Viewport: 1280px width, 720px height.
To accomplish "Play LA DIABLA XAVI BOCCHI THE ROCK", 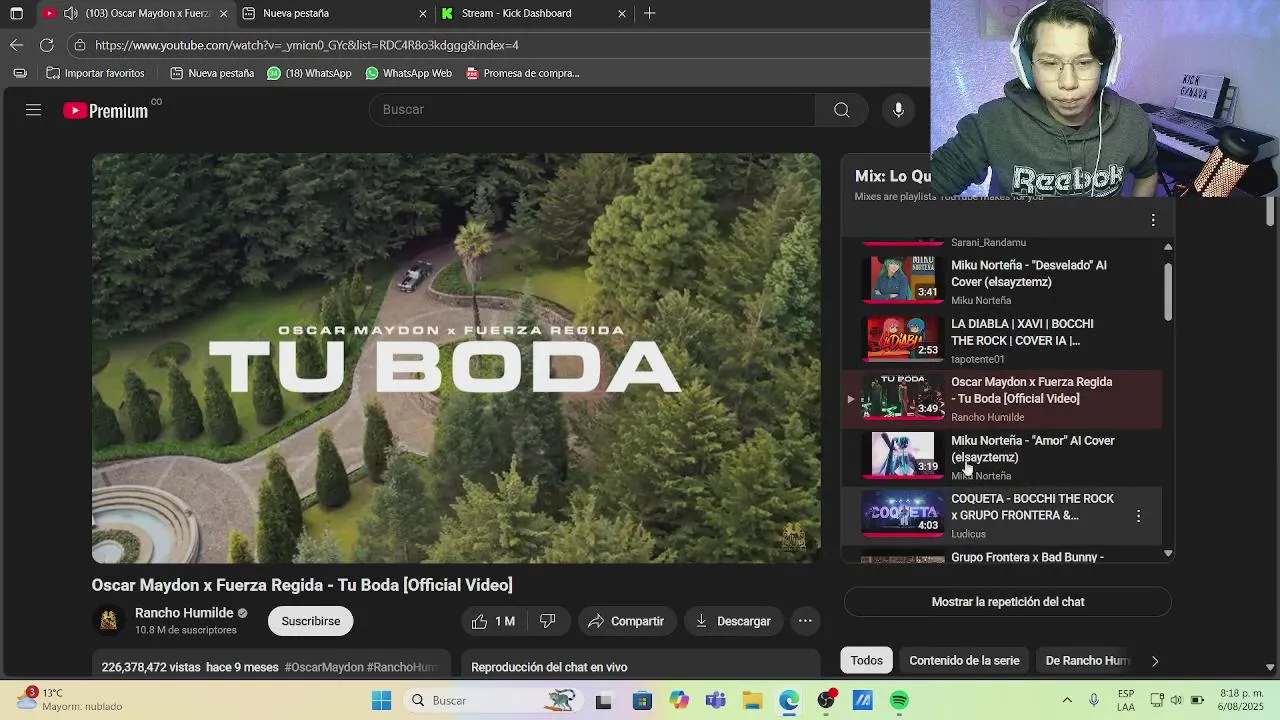I will pyautogui.click(x=1003, y=340).
